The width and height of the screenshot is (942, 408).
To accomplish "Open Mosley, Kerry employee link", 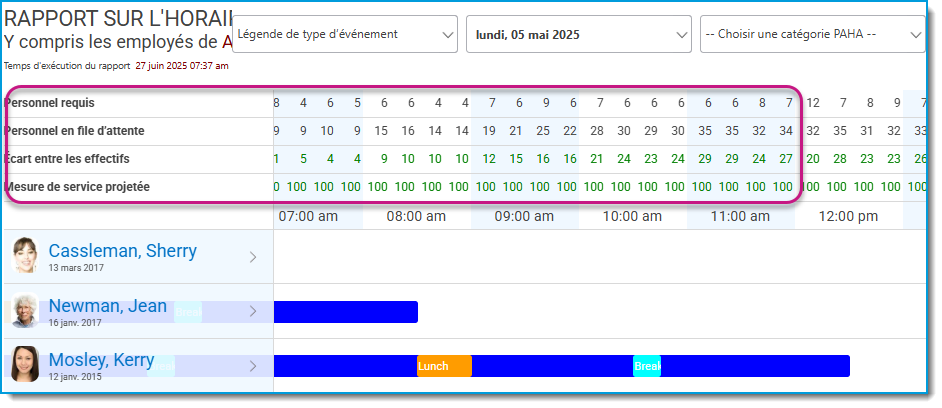I will [102, 360].
